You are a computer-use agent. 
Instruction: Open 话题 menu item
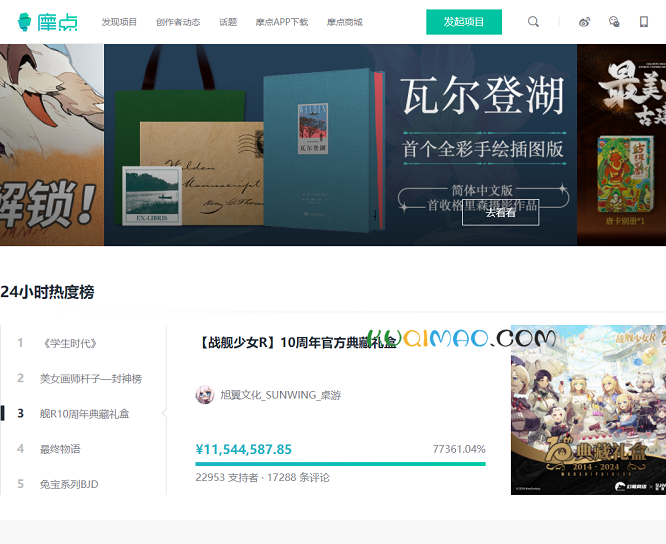[228, 22]
